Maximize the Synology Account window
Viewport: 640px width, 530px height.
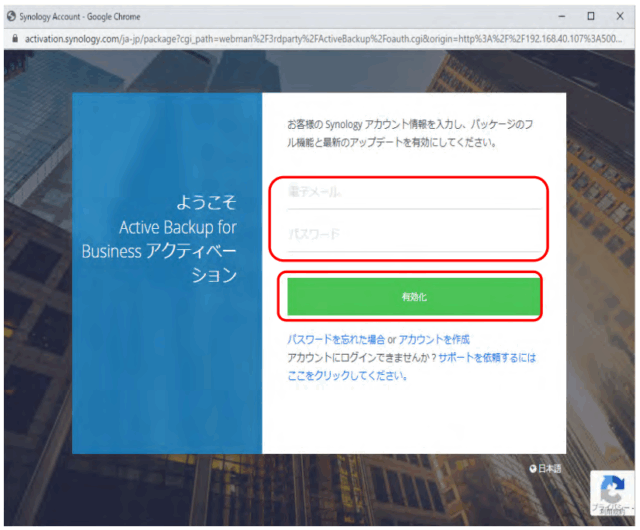(590, 16)
